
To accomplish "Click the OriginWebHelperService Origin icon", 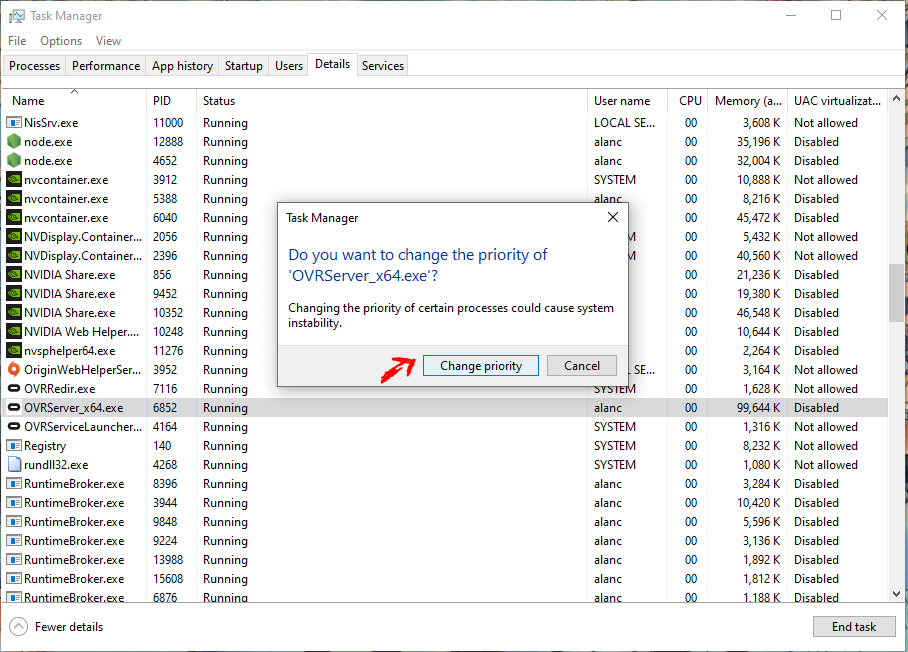I will point(14,369).
